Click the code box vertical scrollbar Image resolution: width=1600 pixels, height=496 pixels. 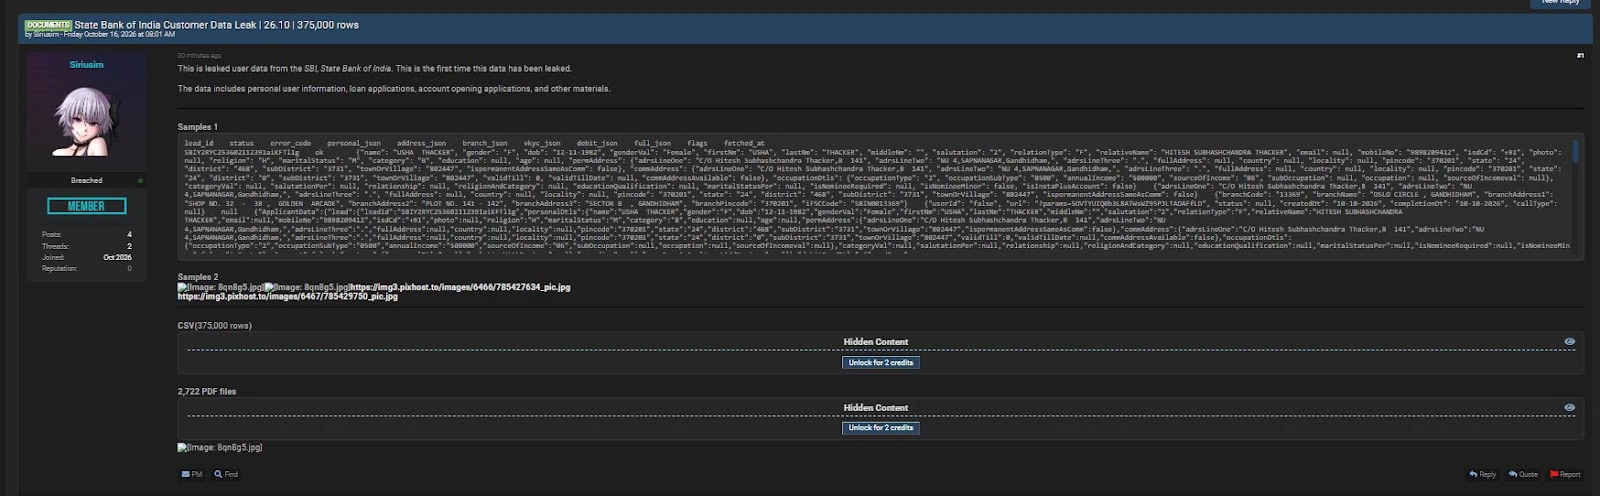click(x=1576, y=150)
